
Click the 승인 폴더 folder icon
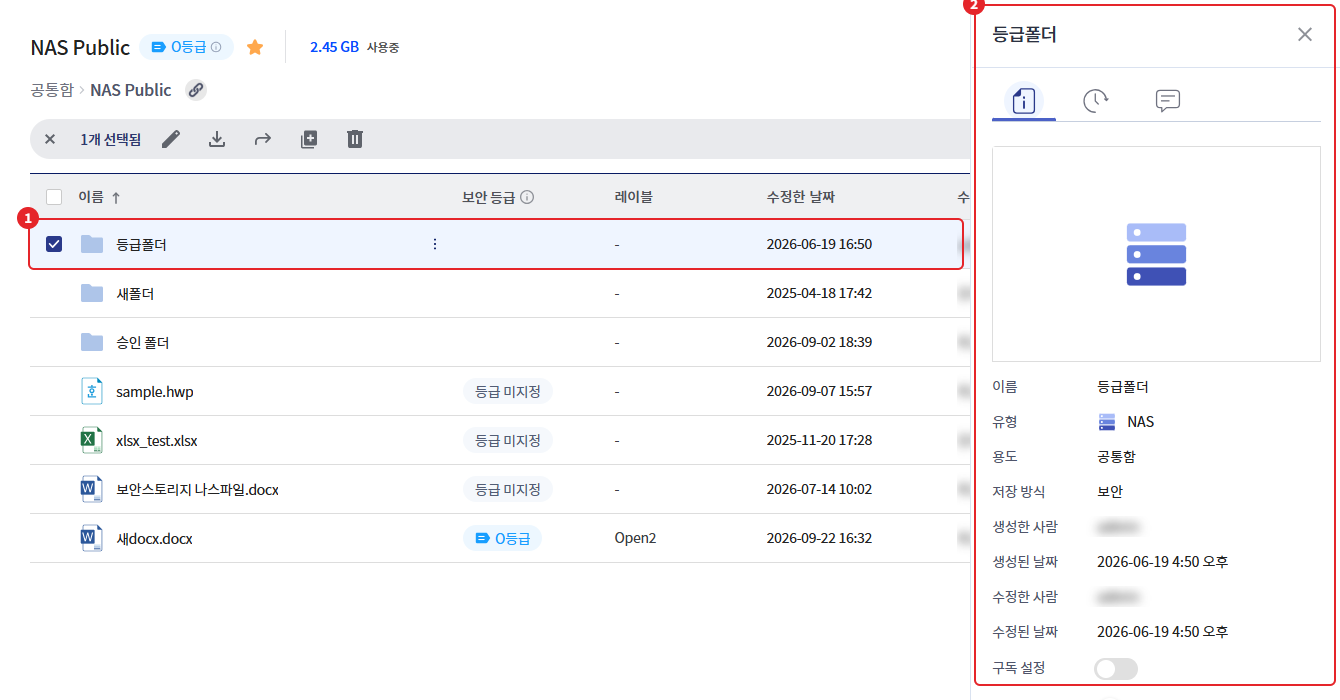(x=92, y=342)
